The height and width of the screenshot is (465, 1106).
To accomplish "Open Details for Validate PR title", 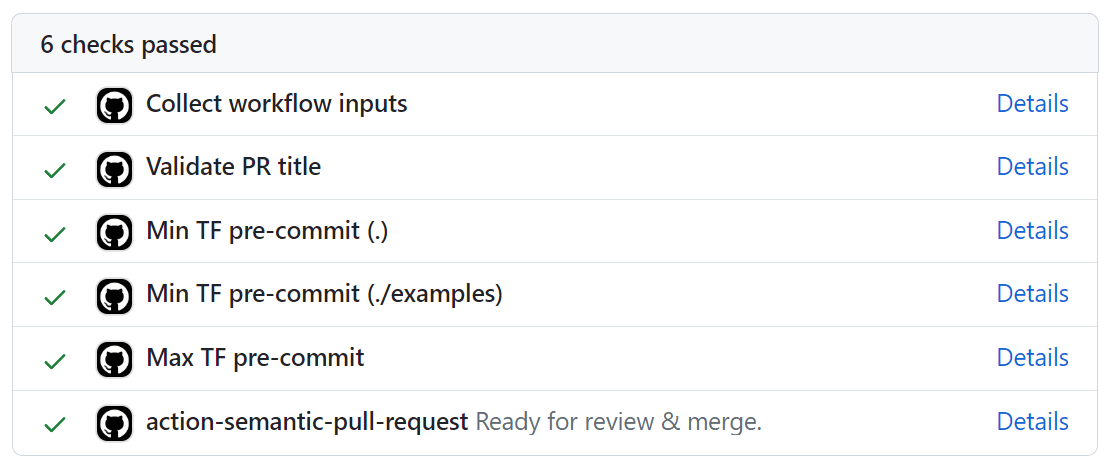I will click(1032, 167).
